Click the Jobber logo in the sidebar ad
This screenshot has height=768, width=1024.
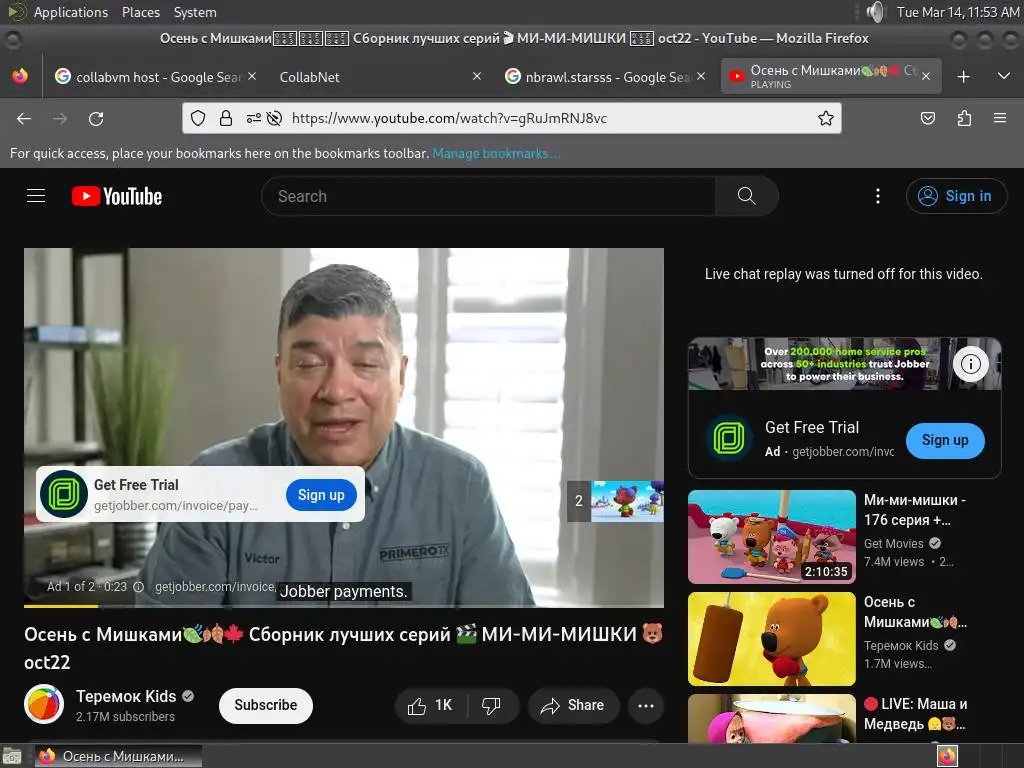[x=729, y=438]
